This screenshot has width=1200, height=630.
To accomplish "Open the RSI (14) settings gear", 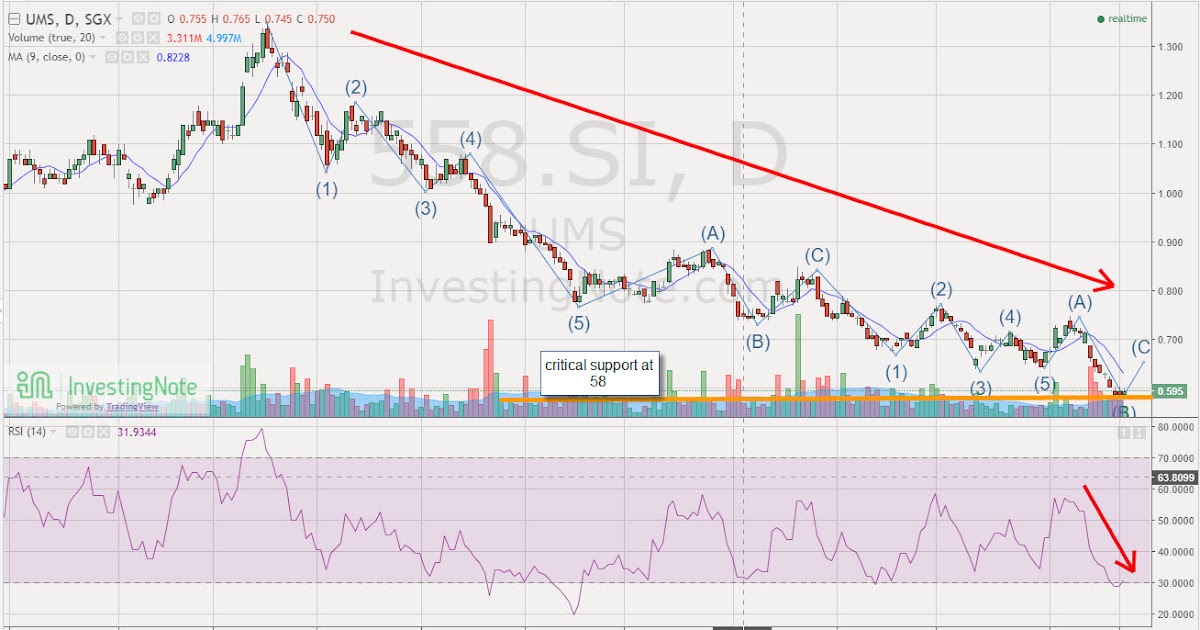I will (87, 432).
